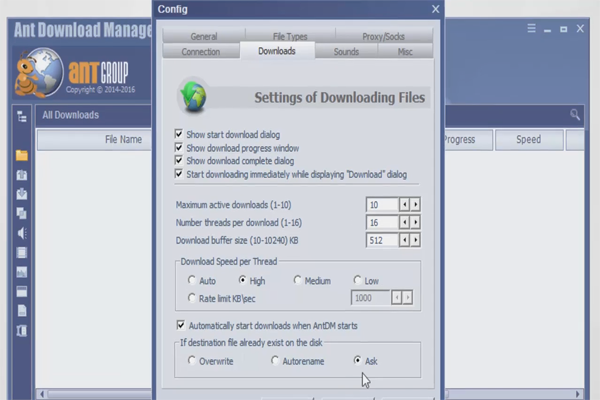This screenshot has width=600, height=400.
Task: Sort by Speed column header
Action: coord(529,139)
